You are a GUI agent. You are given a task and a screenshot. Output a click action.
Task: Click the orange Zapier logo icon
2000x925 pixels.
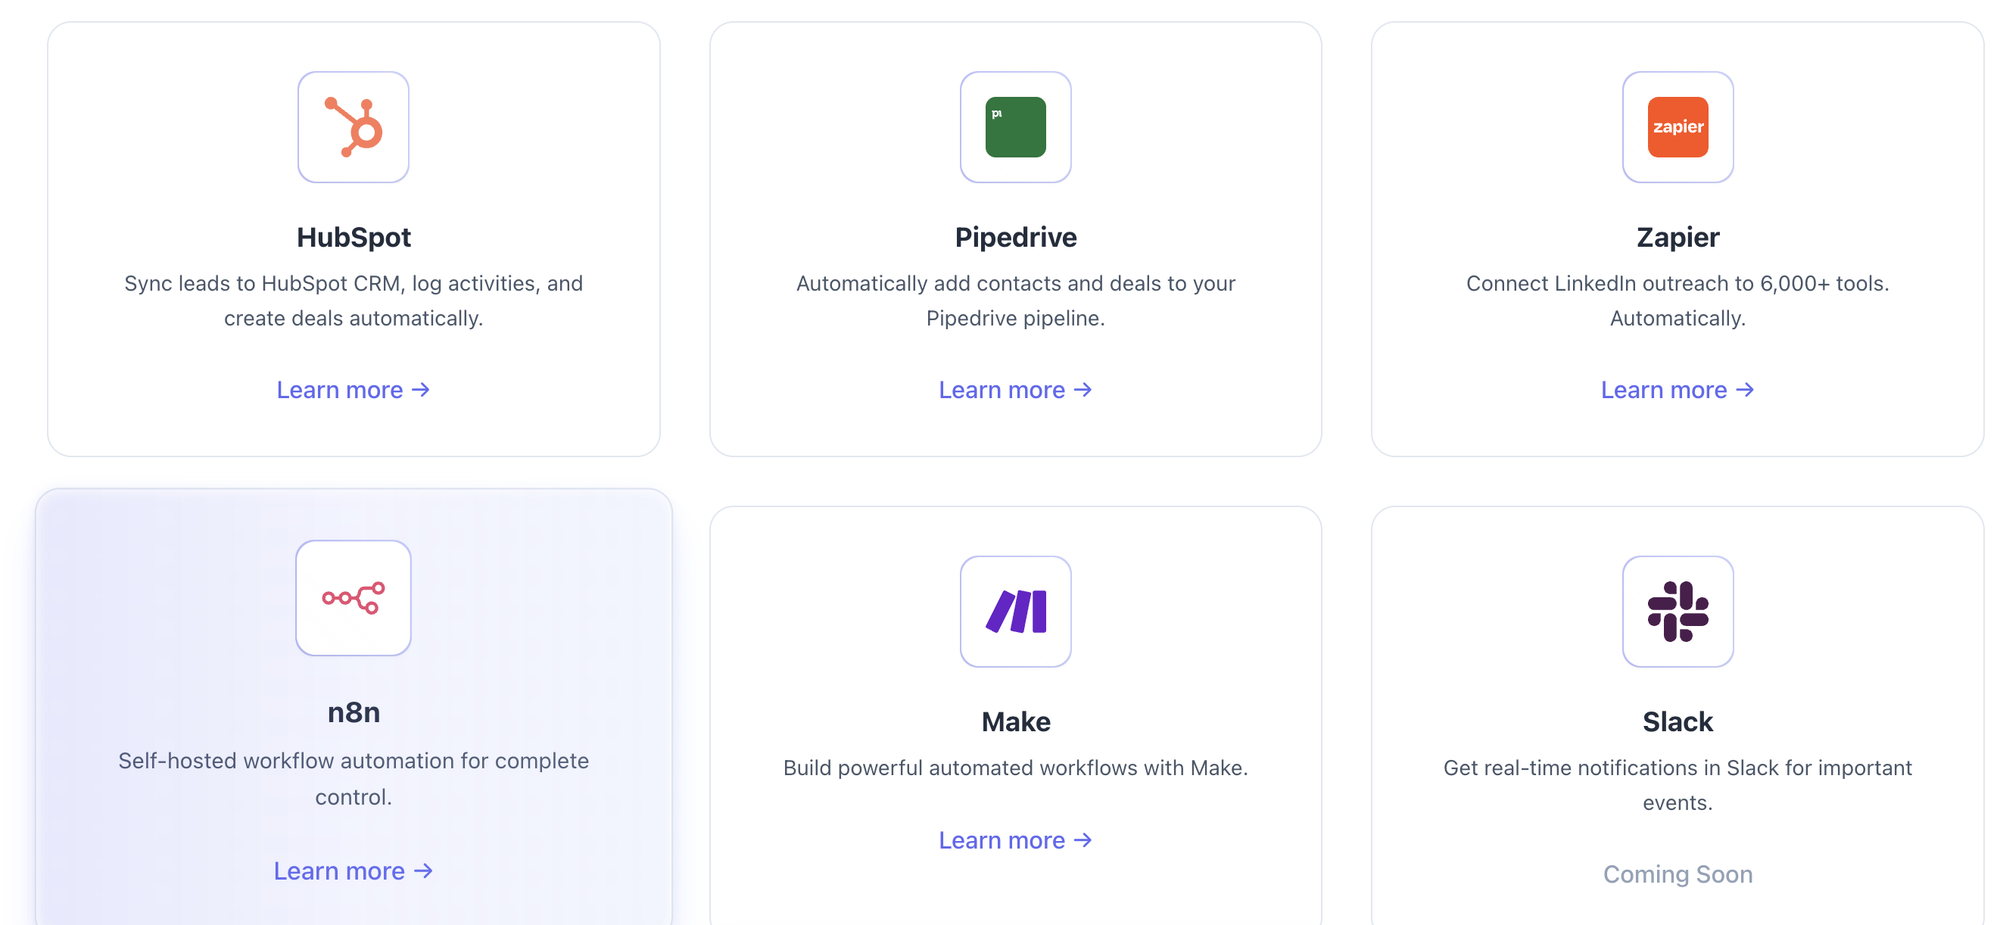tap(1677, 127)
